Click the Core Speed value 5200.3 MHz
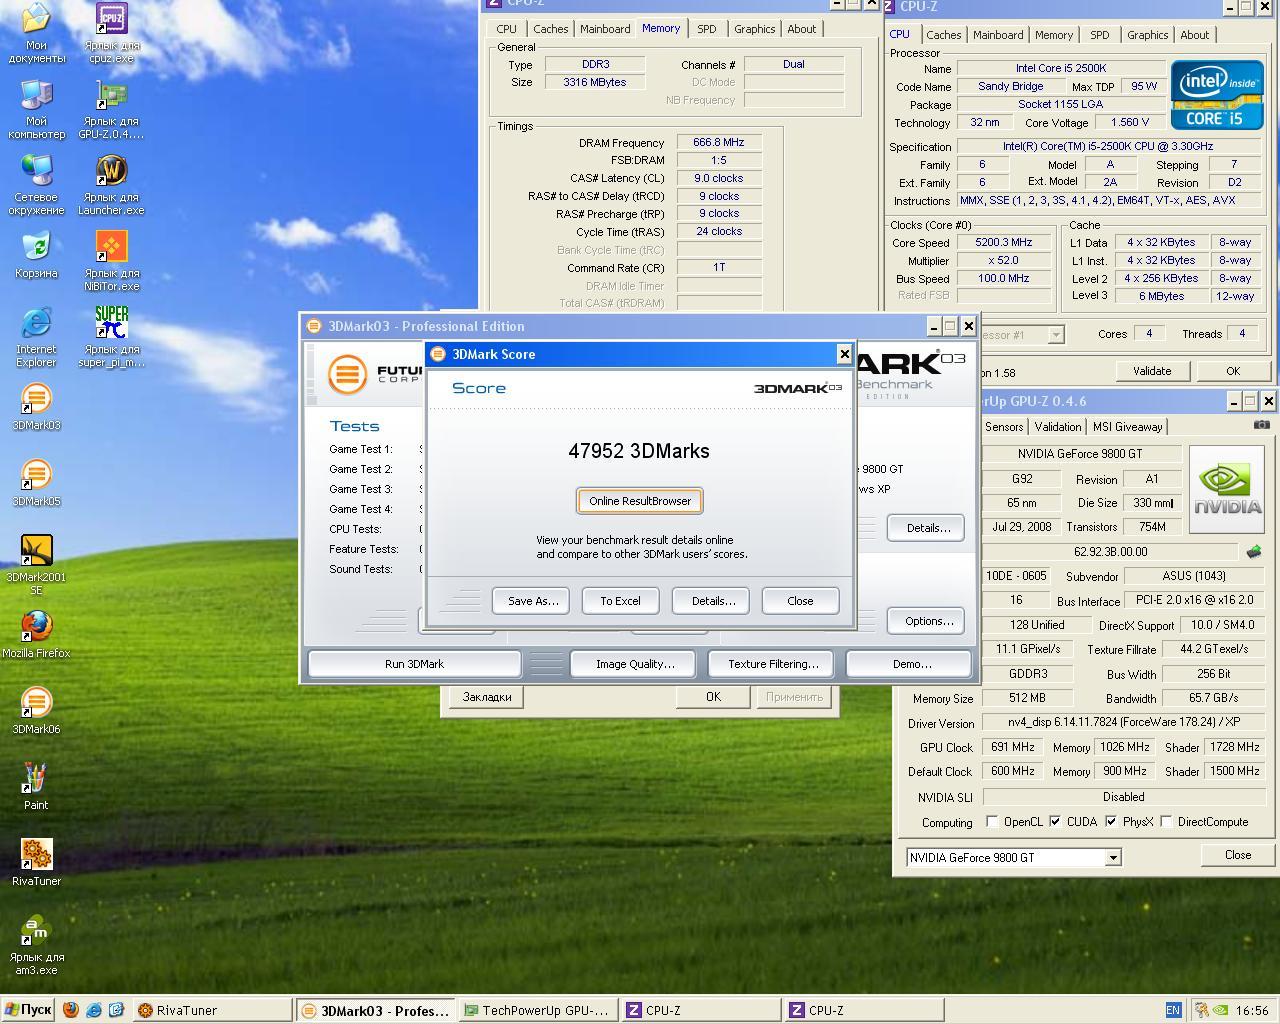The width and height of the screenshot is (1280, 1024). [x=1003, y=243]
